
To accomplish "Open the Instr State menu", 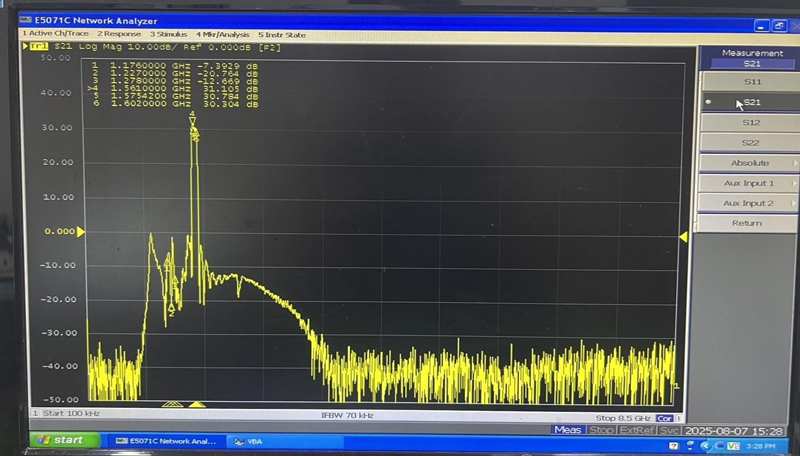I will point(282,34).
